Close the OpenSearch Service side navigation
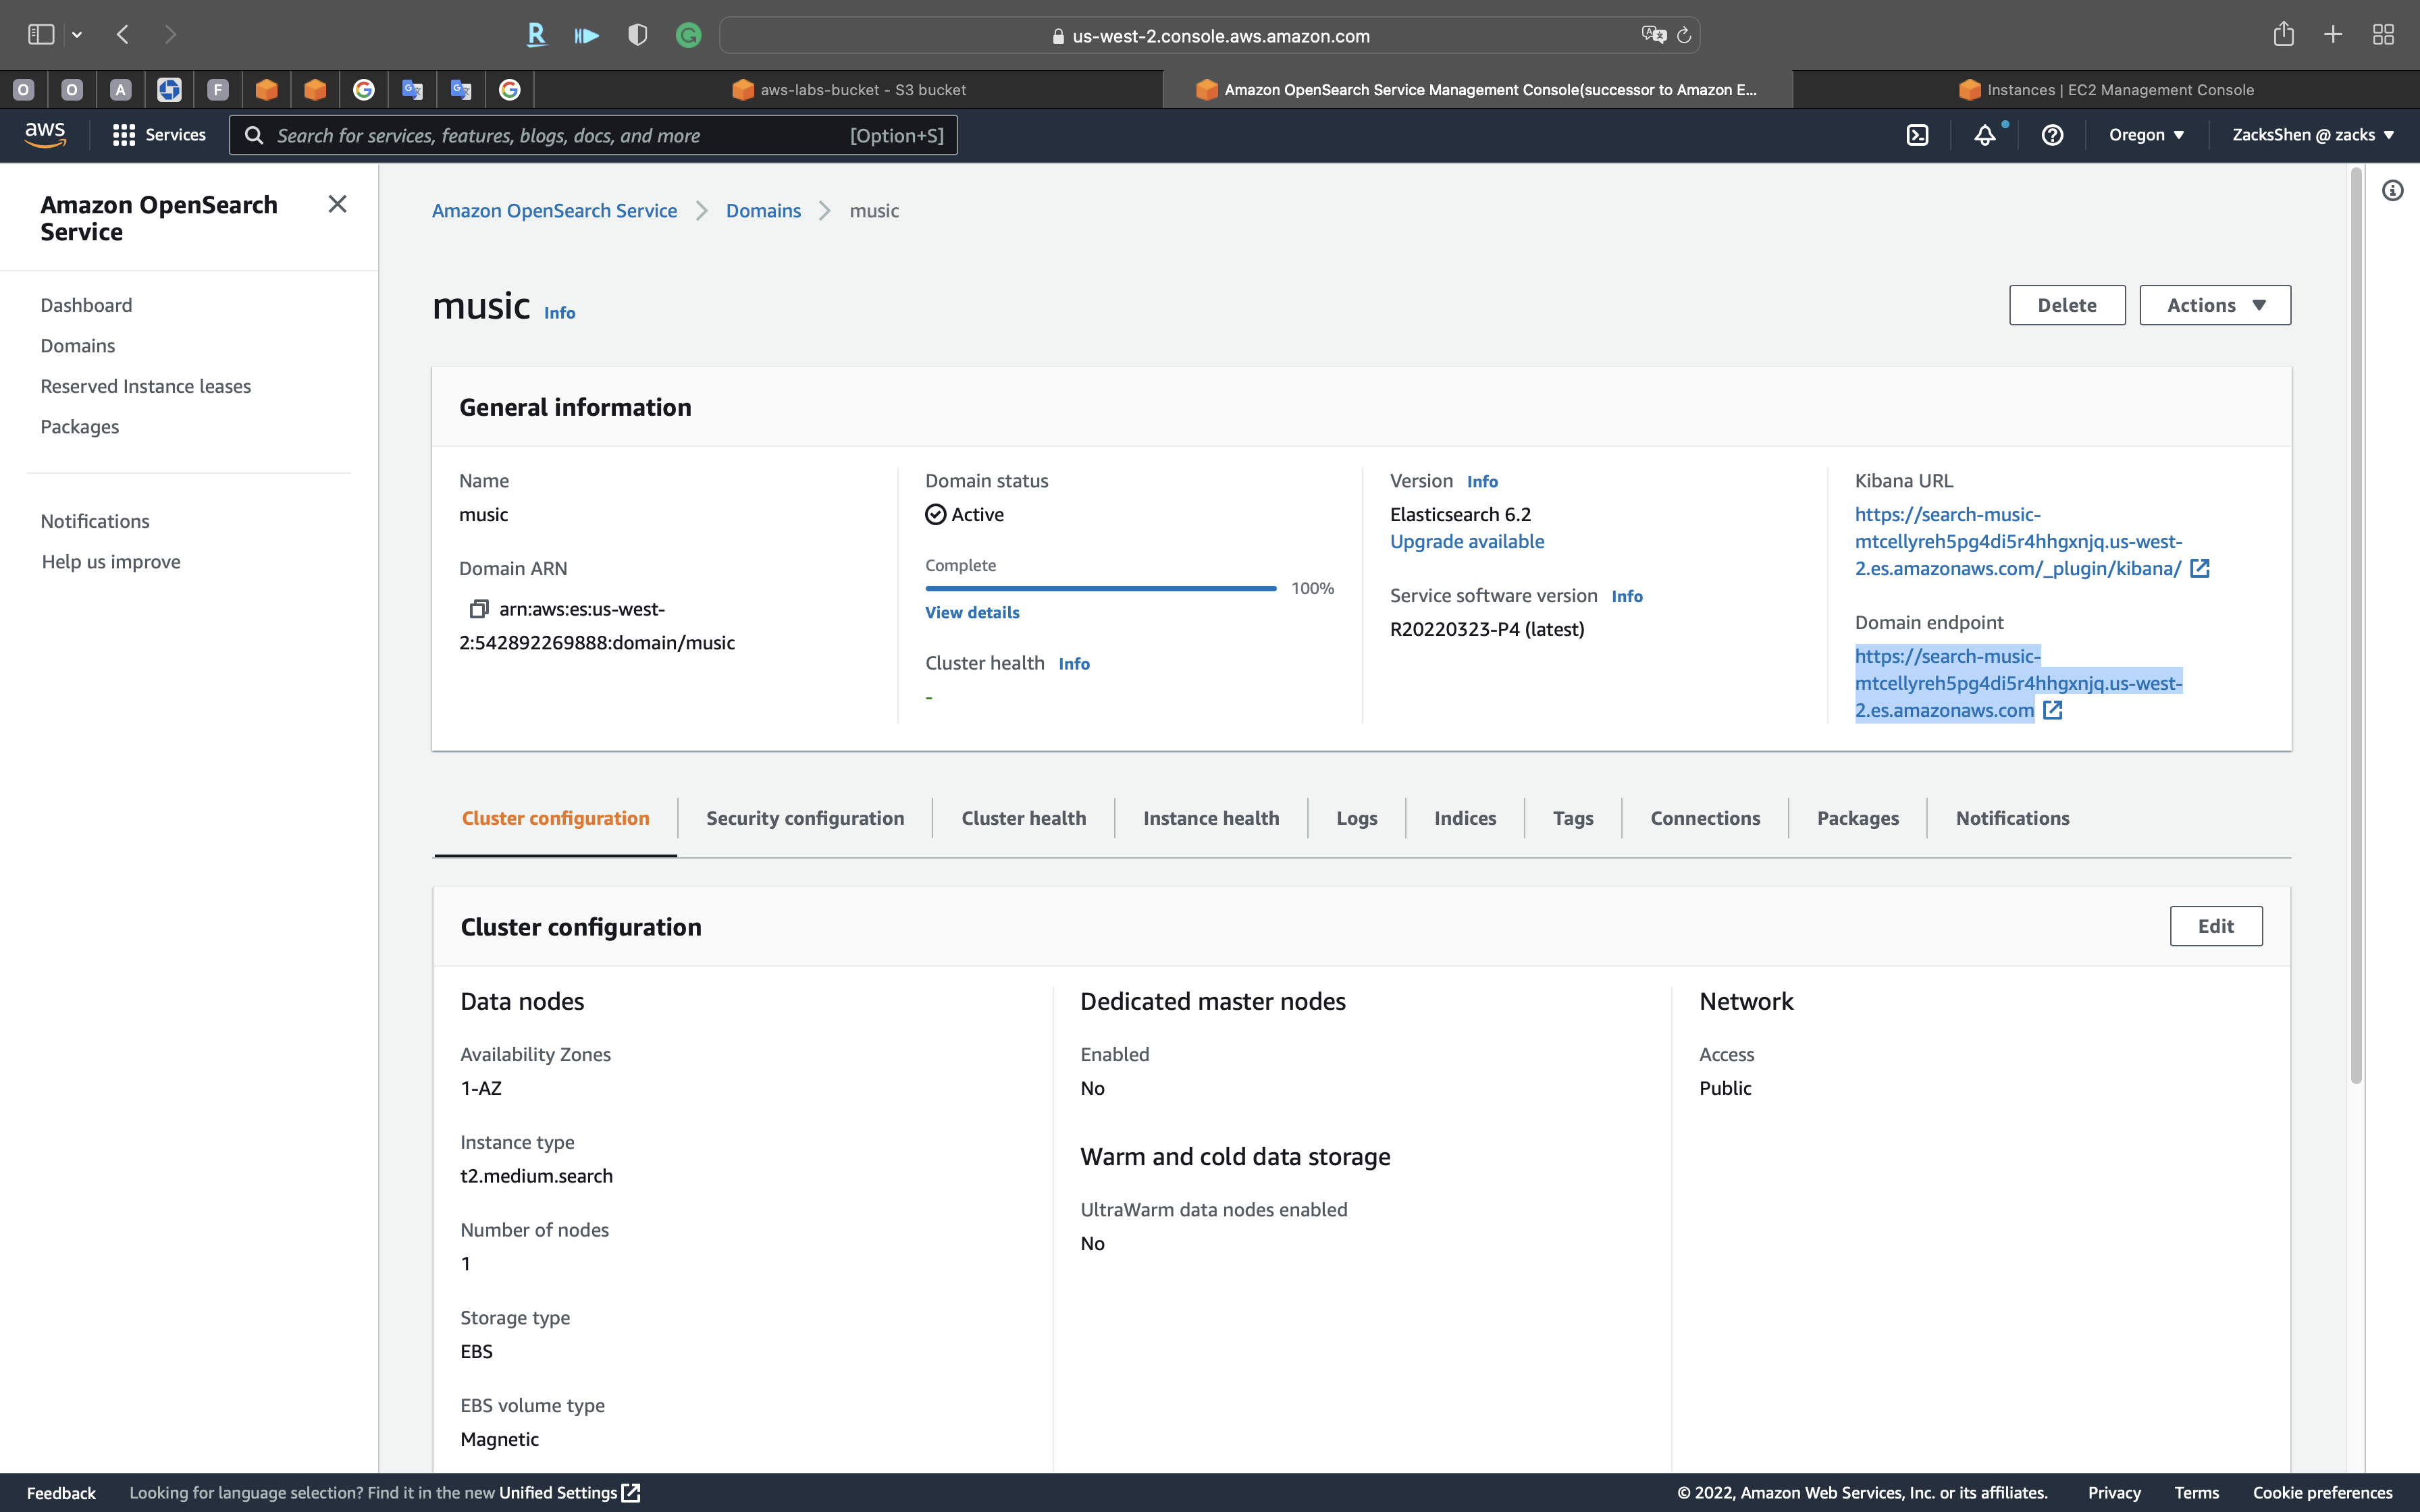 point(337,204)
